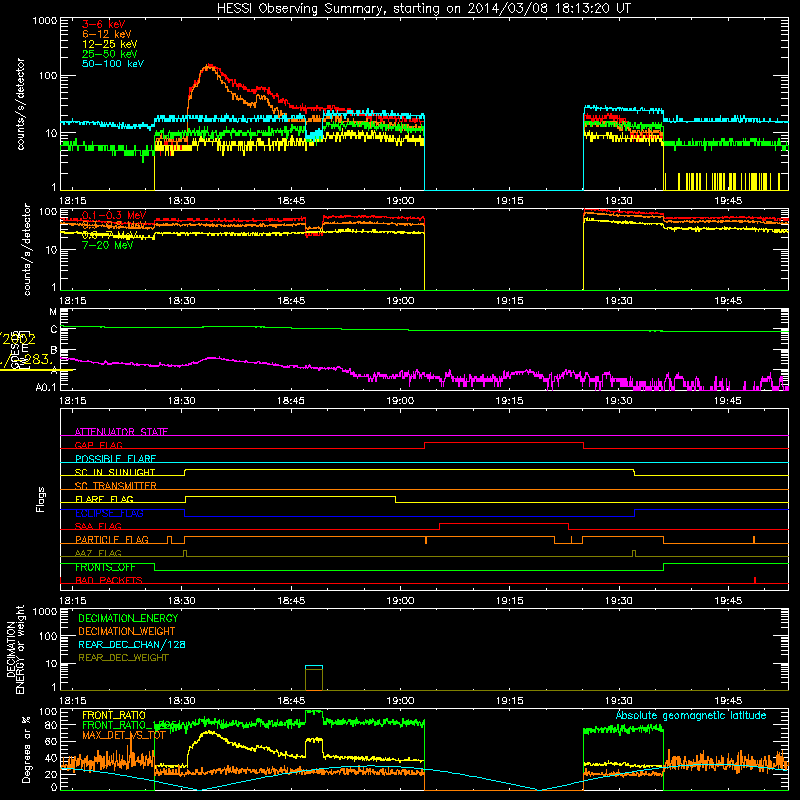Click the 19:00 tick label under Flags panel

(401, 601)
